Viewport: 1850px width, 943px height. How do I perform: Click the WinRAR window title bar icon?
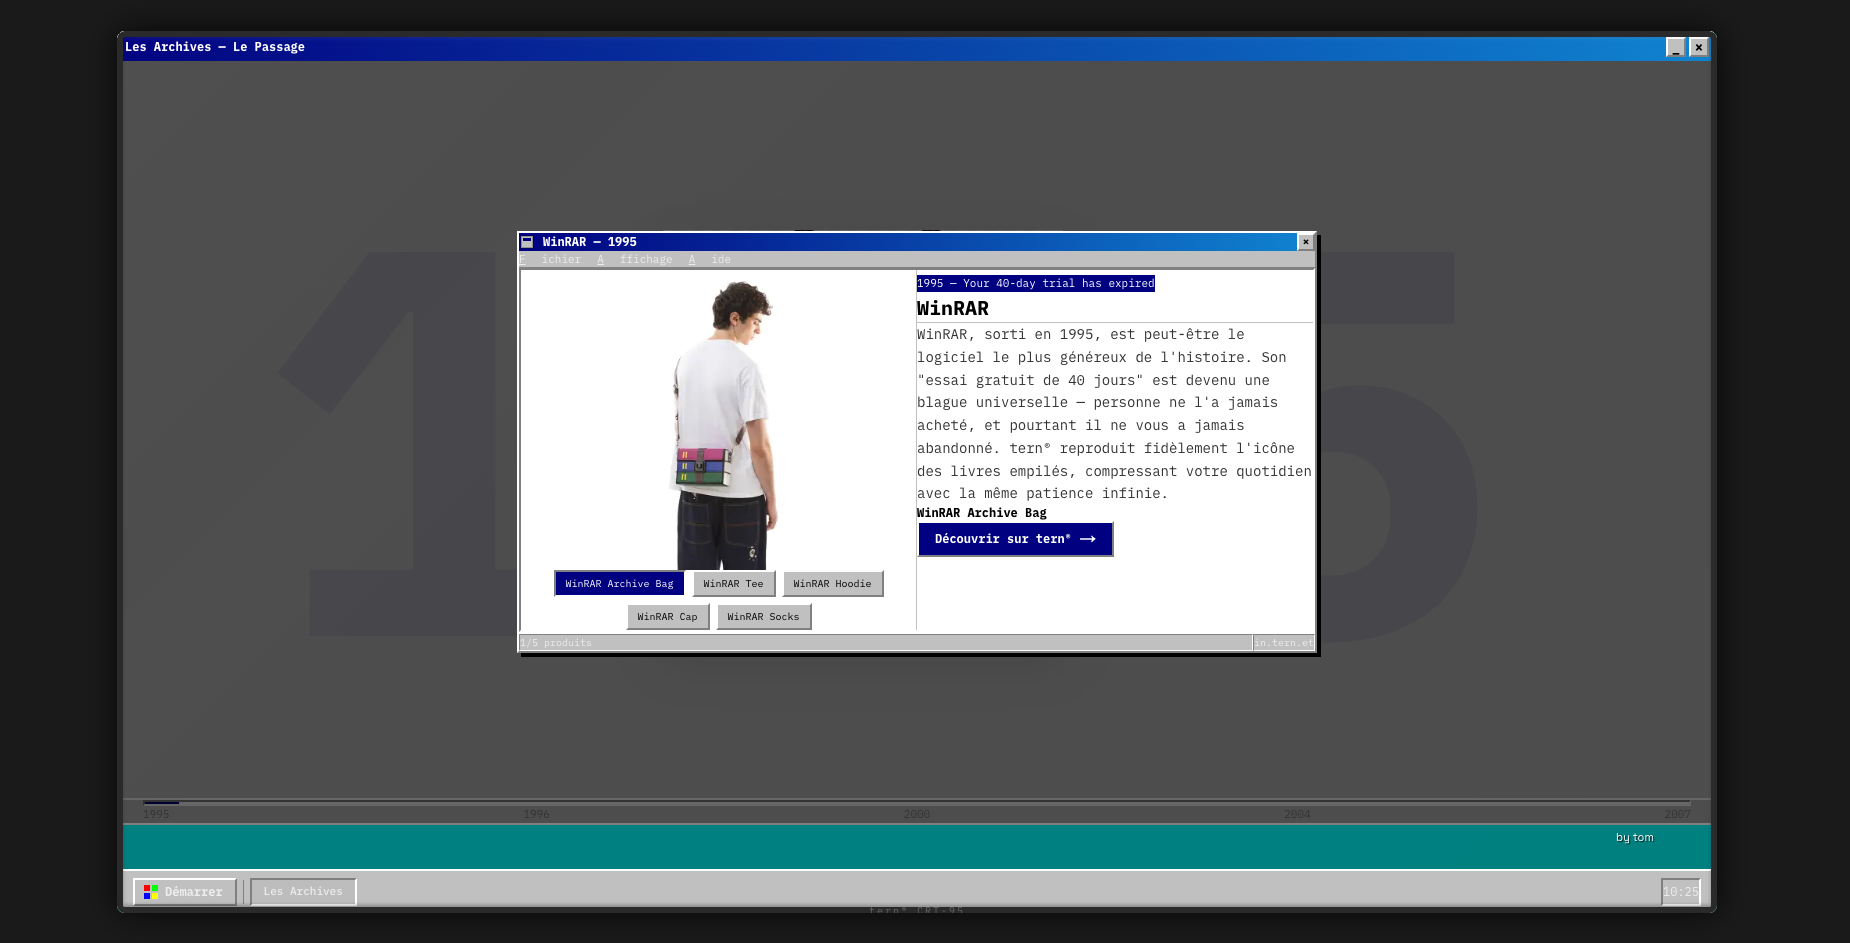click(x=527, y=242)
